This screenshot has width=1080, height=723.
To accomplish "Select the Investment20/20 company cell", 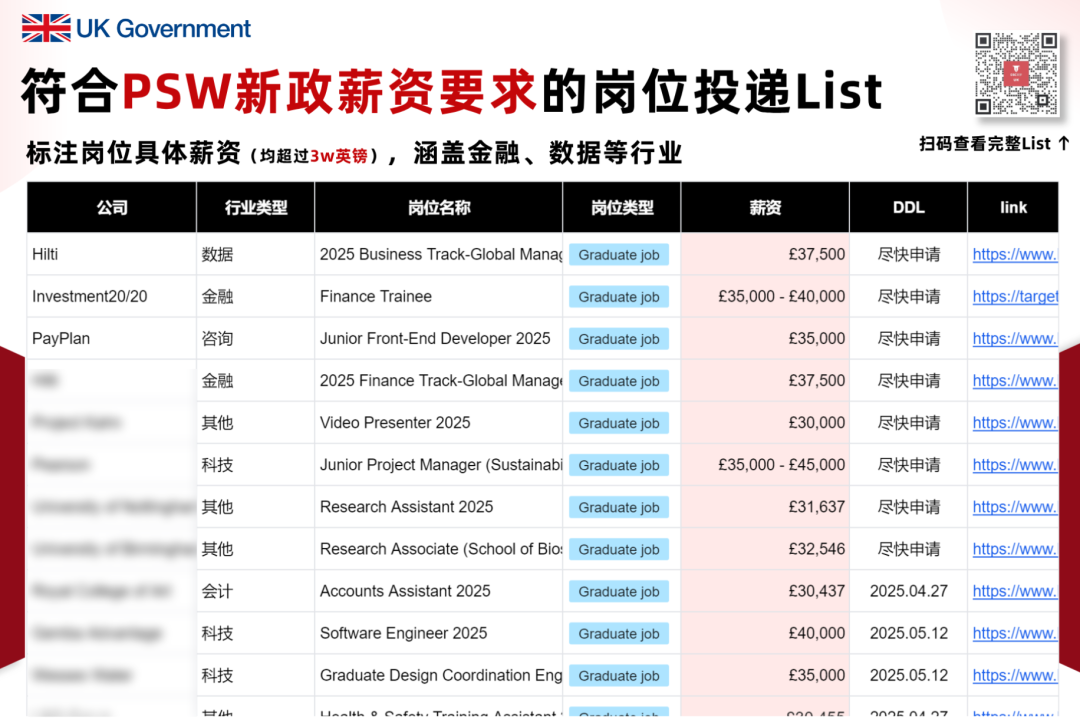I will [112, 296].
